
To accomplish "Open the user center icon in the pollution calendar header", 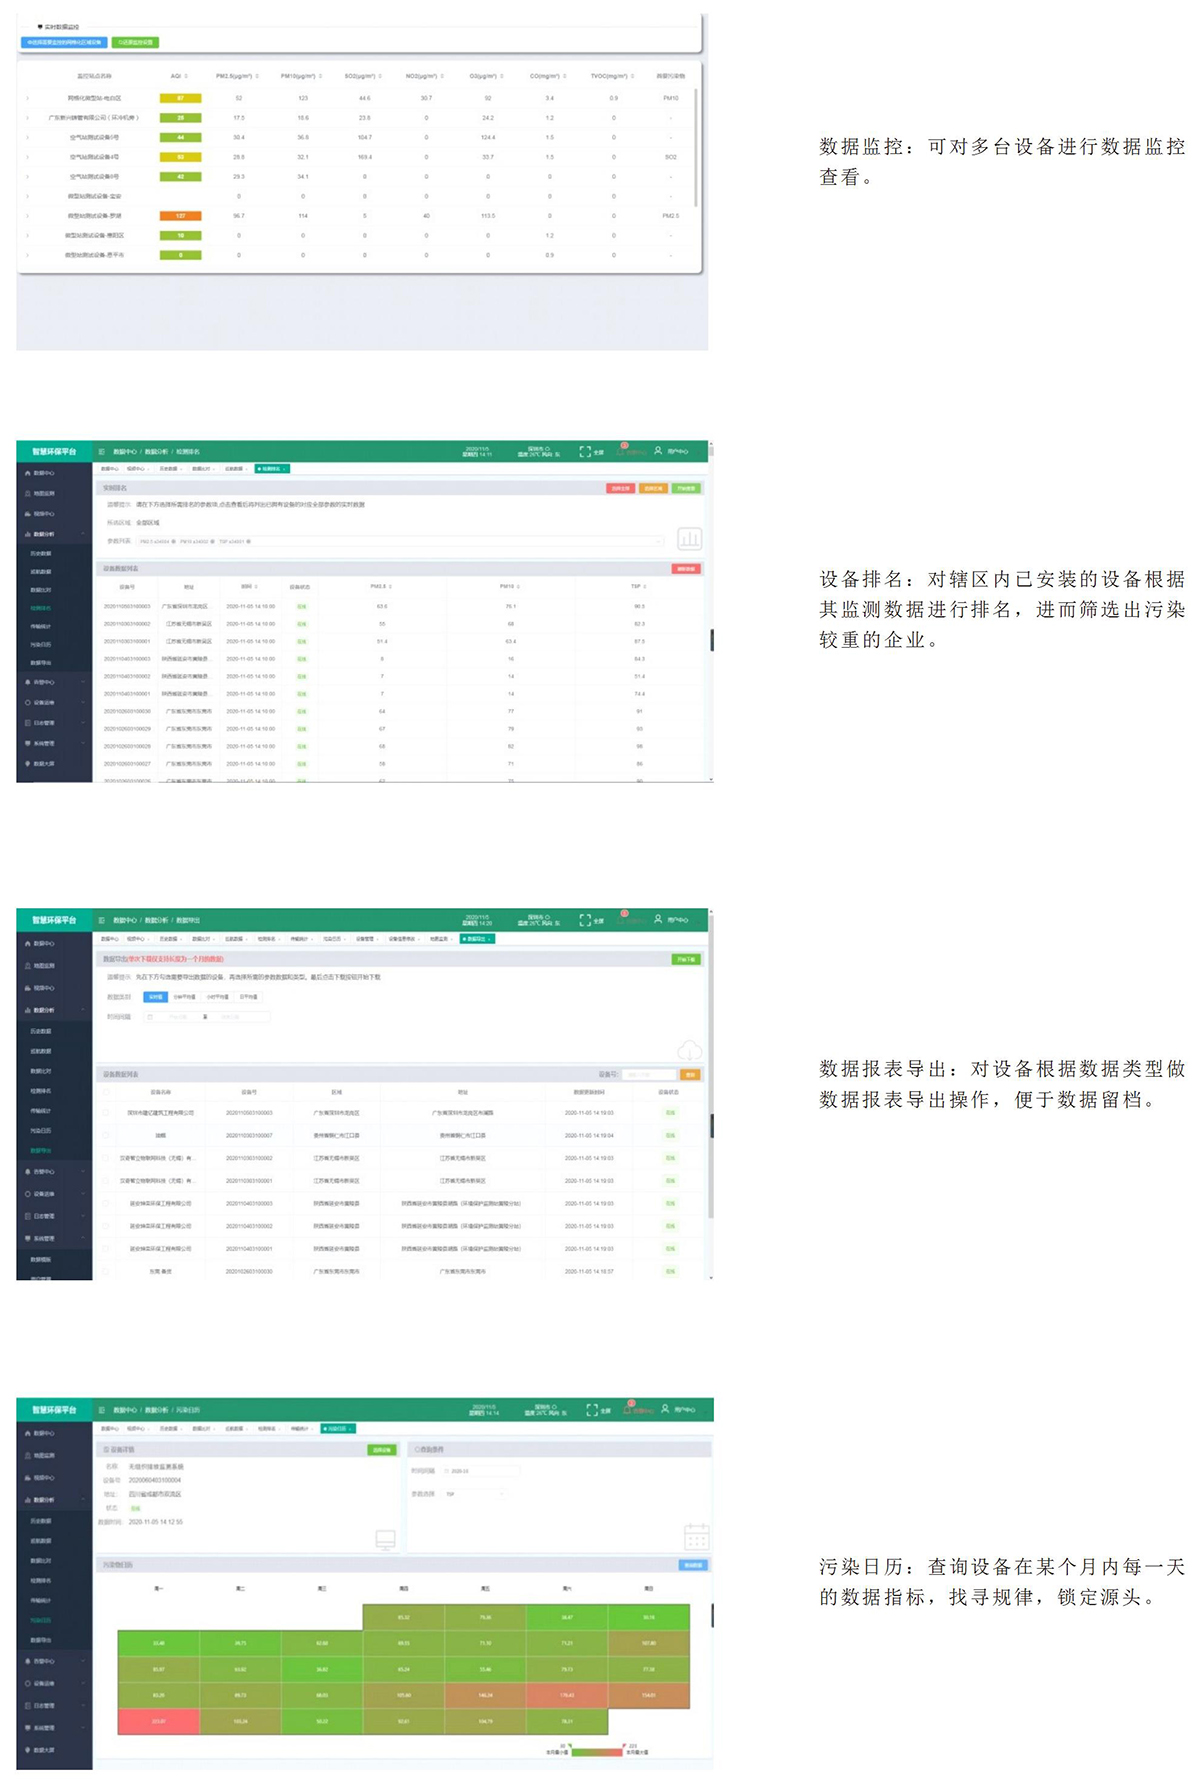I will (665, 1409).
